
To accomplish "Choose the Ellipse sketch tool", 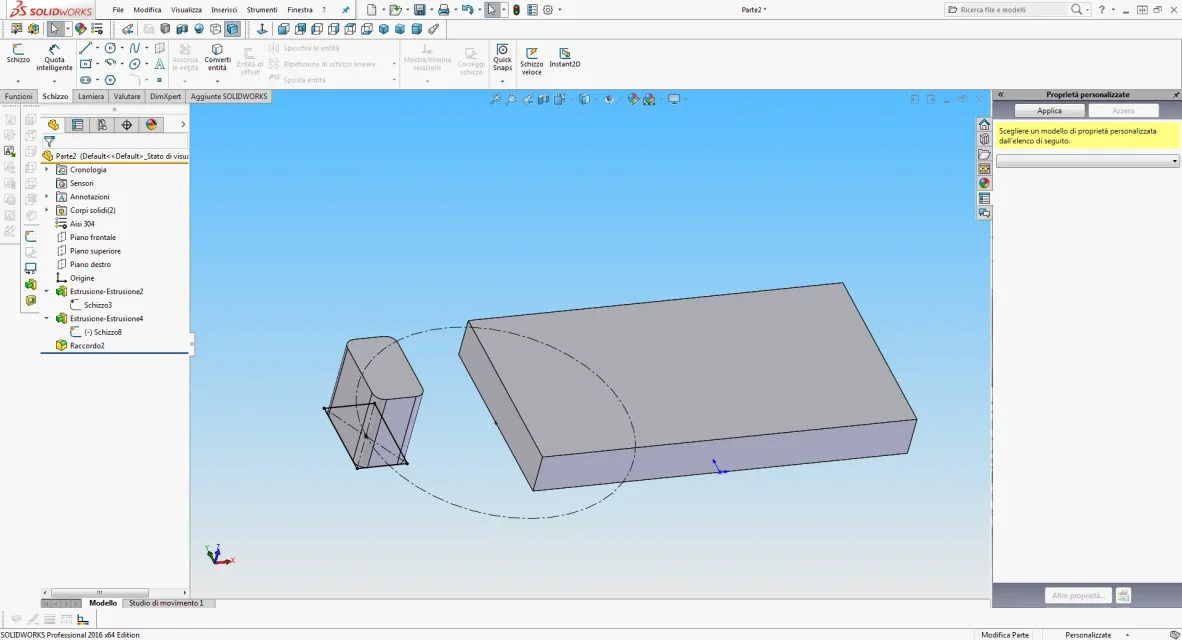I will click(x=134, y=64).
